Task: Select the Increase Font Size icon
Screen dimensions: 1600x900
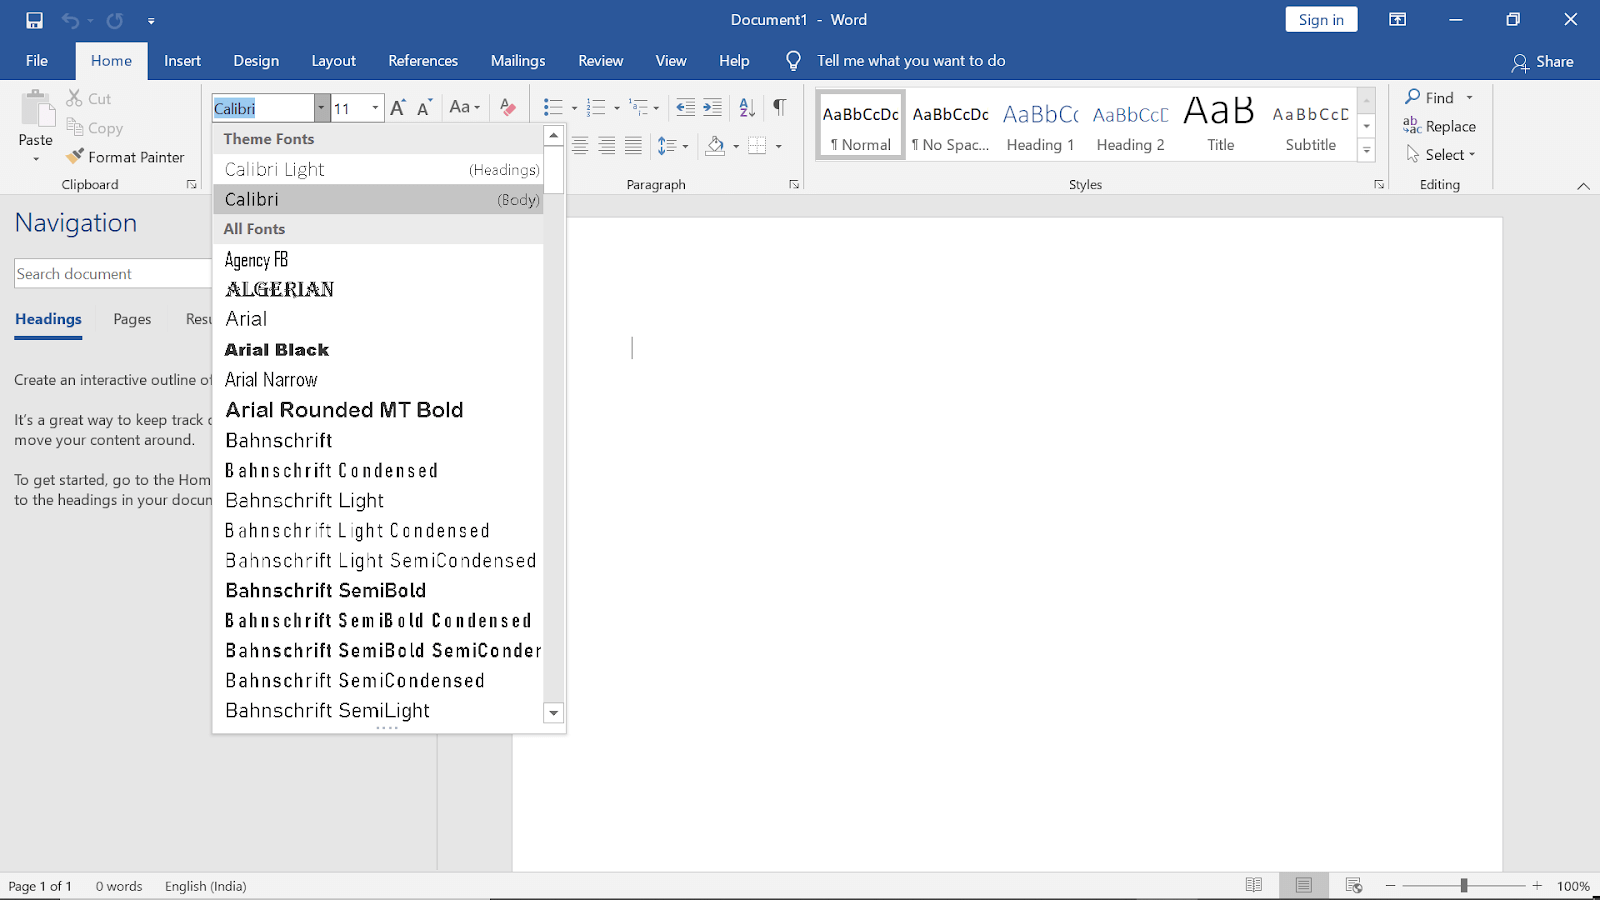Action: (x=396, y=107)
